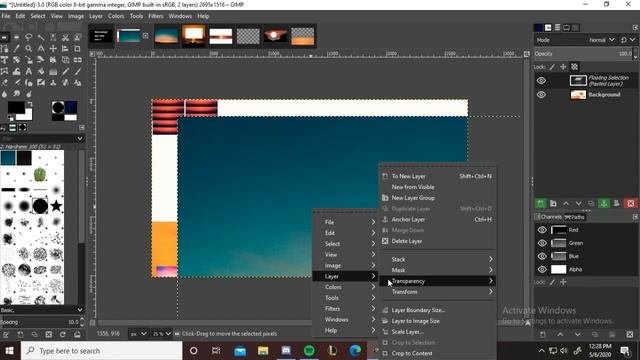Select the Free Select lasso tool
The image size is (640, 360).
29,38
